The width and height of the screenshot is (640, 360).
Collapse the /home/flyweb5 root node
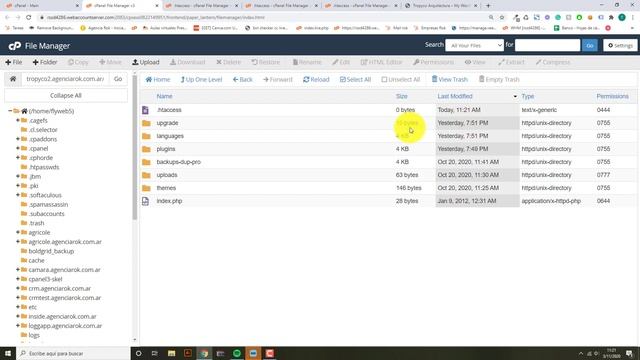(x=10, y=111)
